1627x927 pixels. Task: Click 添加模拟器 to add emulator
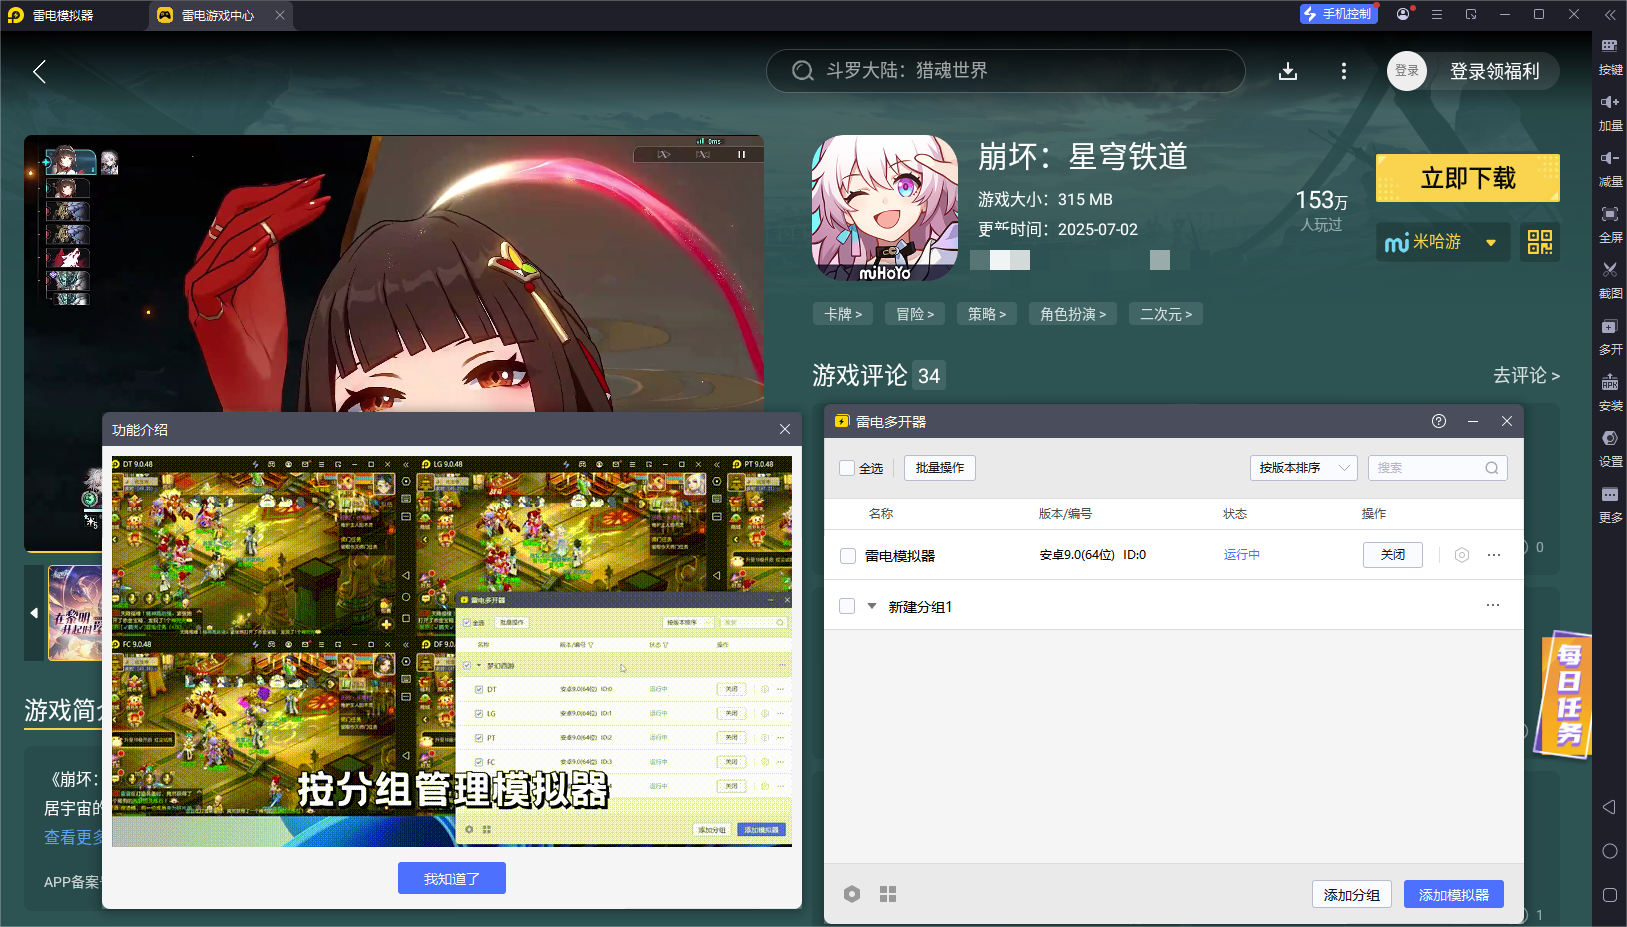(x=1454, y=894)
